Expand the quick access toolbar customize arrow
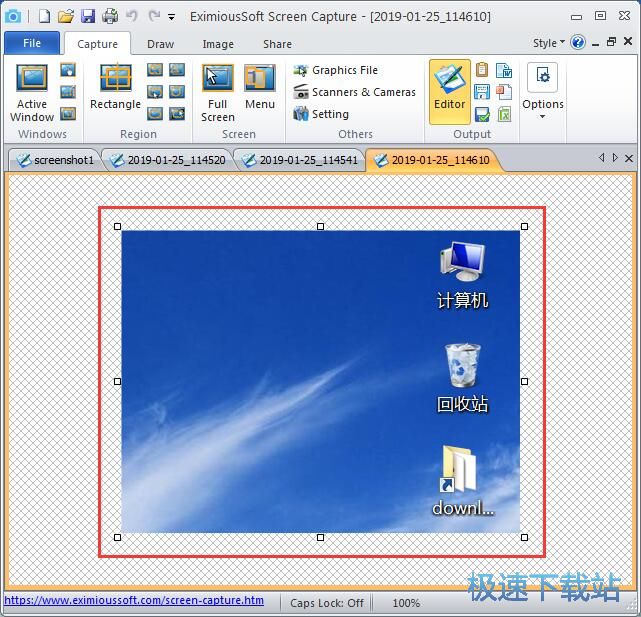The width and height of the screenshot is (641, 617). coord(172,17)
